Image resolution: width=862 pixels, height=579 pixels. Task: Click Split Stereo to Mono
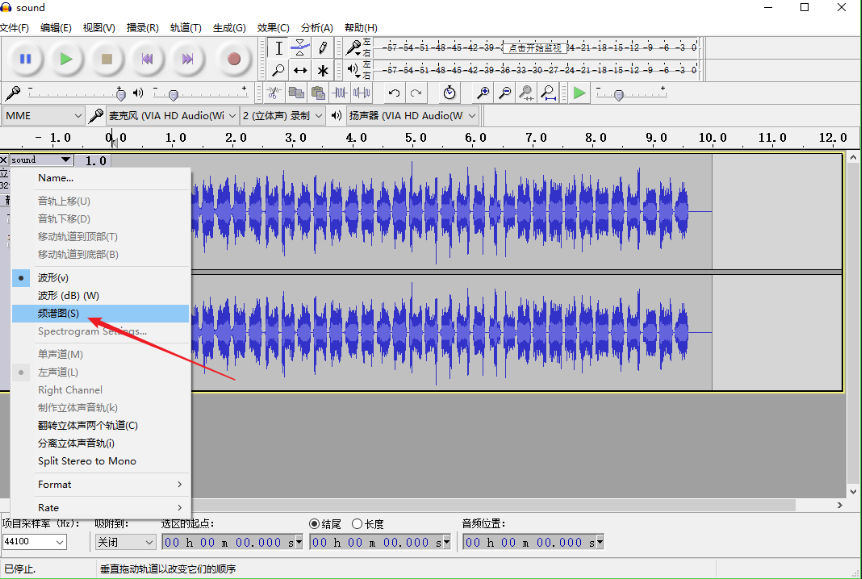(x=101, y=461)
